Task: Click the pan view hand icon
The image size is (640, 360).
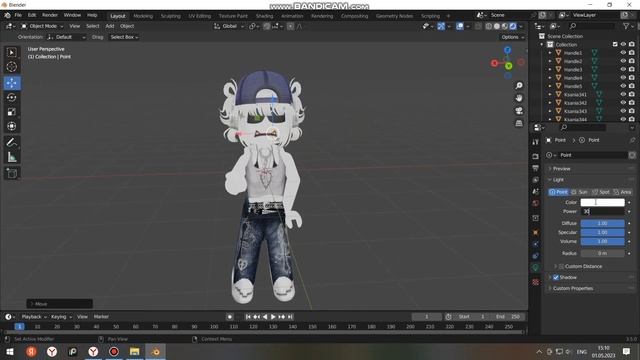Action: pos(519,98)
